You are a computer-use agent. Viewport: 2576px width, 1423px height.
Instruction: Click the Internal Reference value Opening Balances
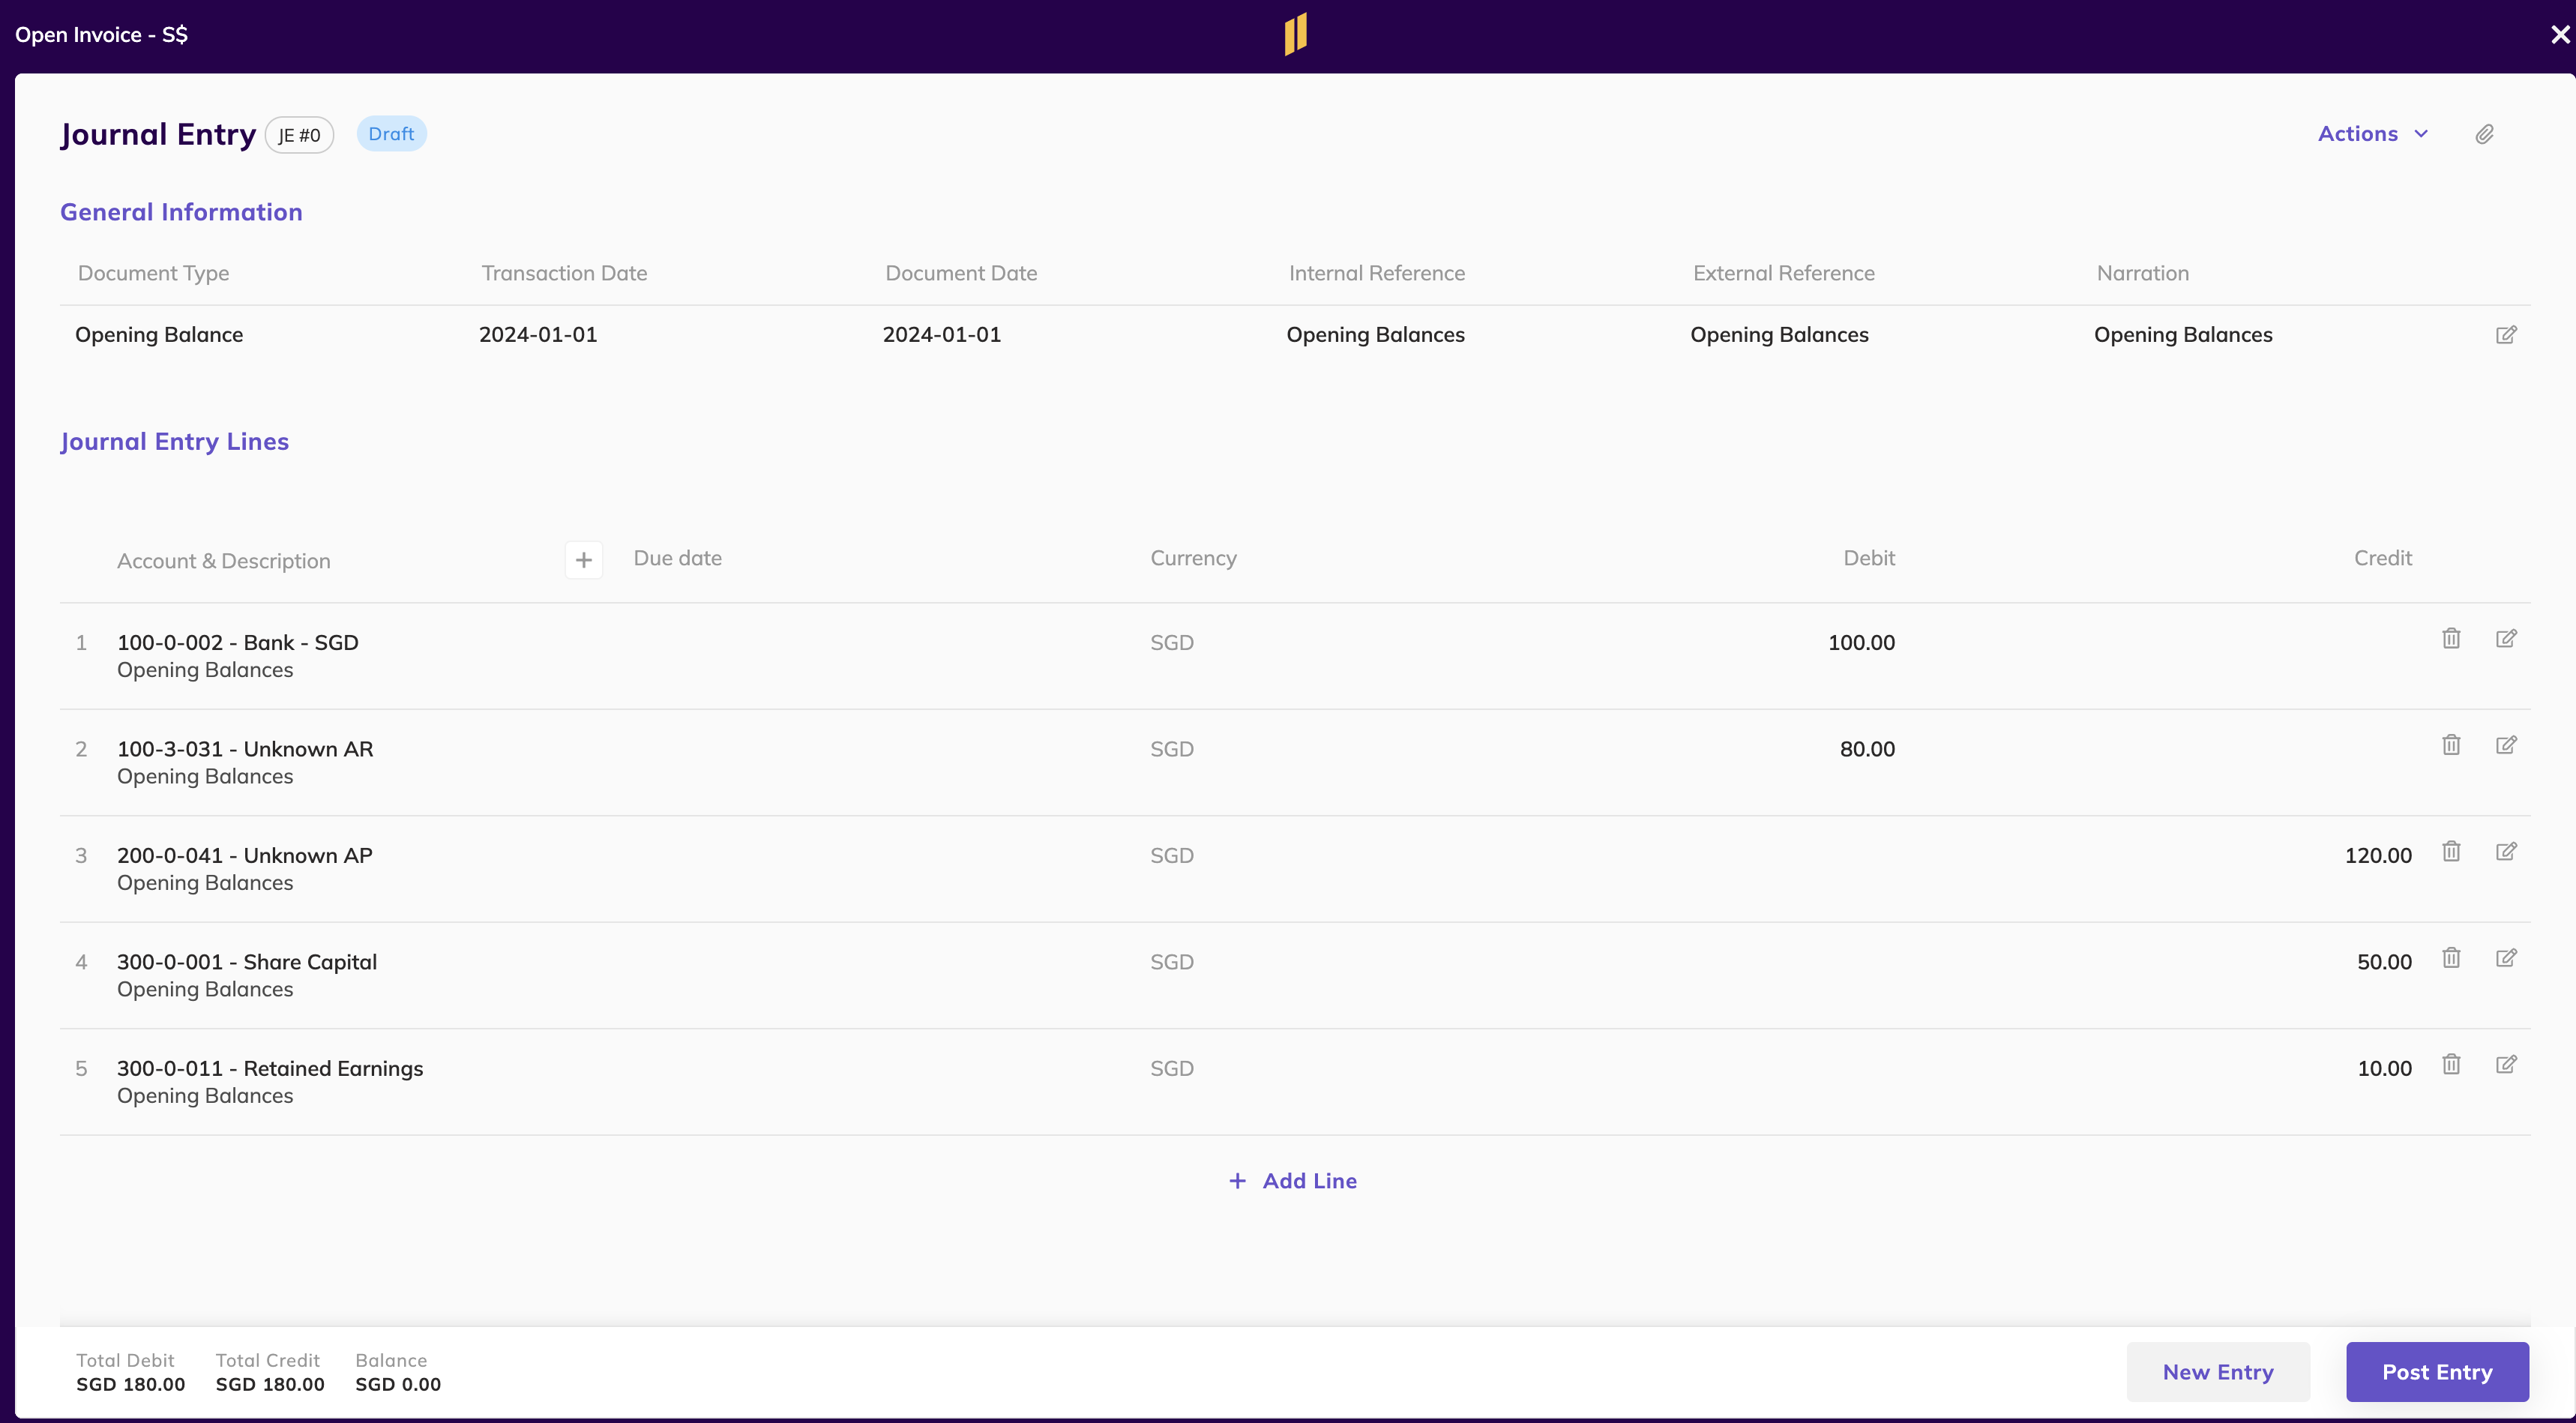(1375, 335)
